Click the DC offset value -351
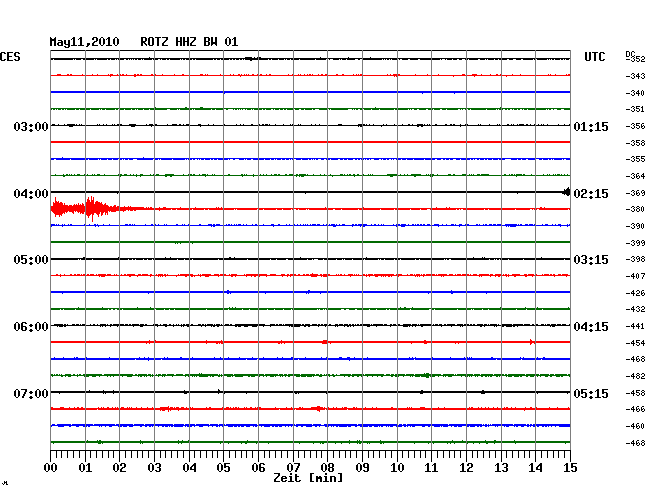 (635, 109)
